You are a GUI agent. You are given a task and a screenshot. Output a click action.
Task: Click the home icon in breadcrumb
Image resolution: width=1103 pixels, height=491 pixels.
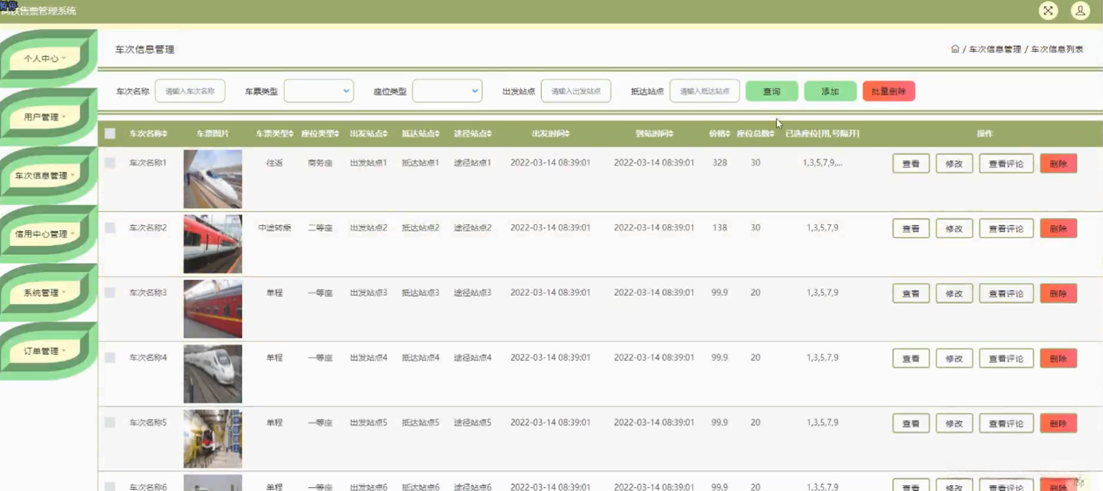point(955,49)
